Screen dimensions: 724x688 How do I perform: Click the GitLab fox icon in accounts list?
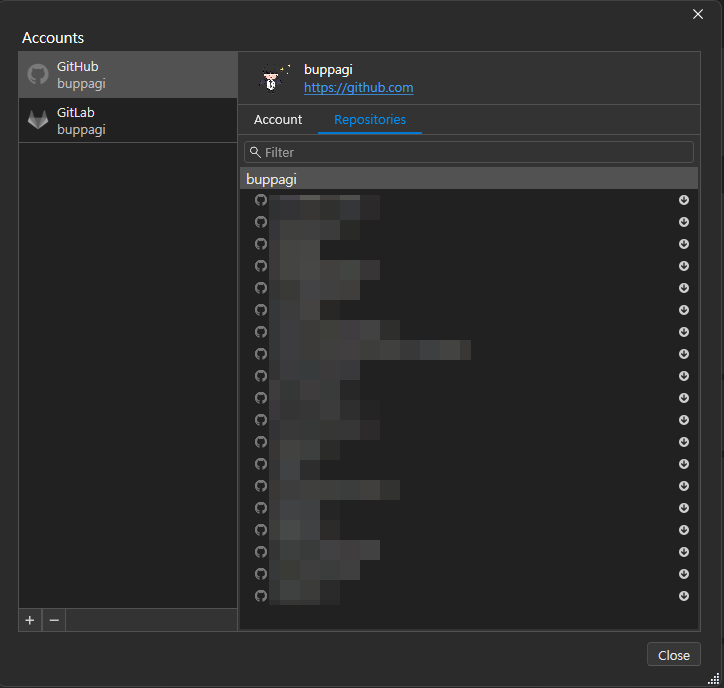coord(38,120)
